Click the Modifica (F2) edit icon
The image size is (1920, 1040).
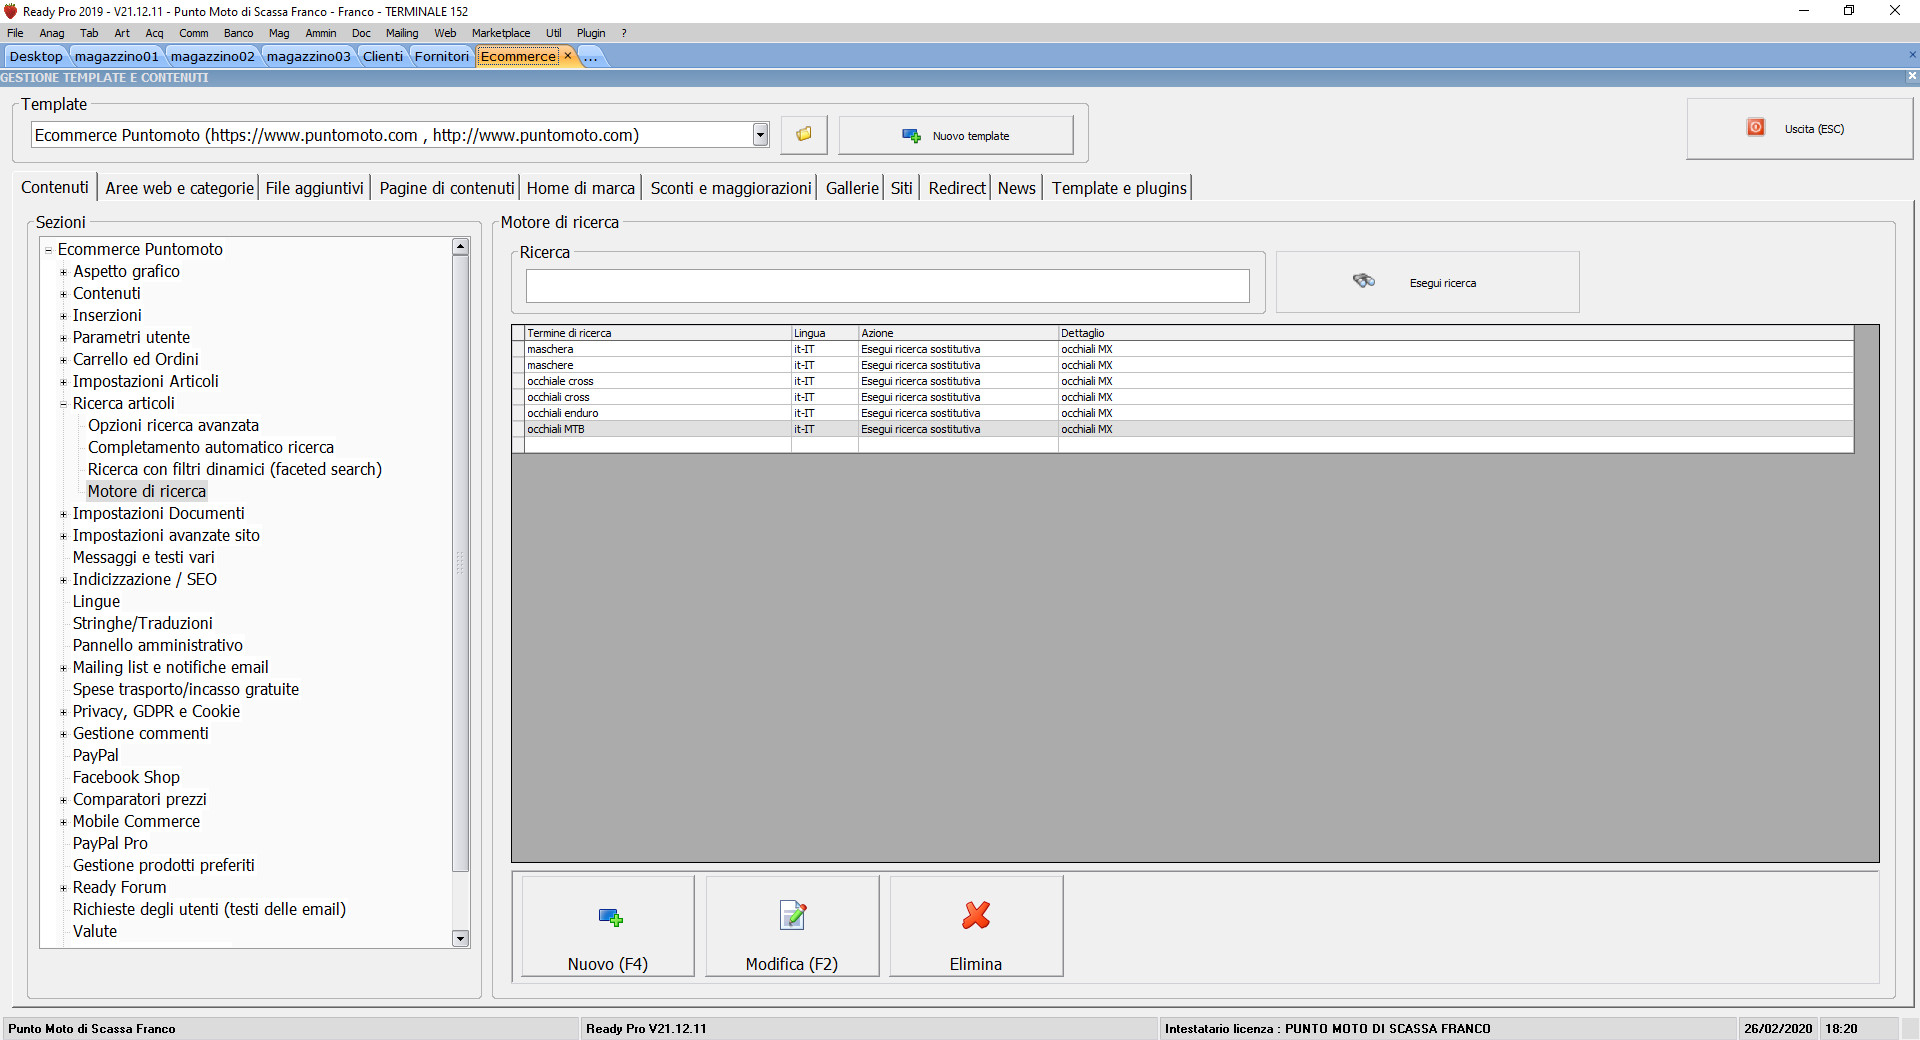pyautogui.click(x=793, y=915)
